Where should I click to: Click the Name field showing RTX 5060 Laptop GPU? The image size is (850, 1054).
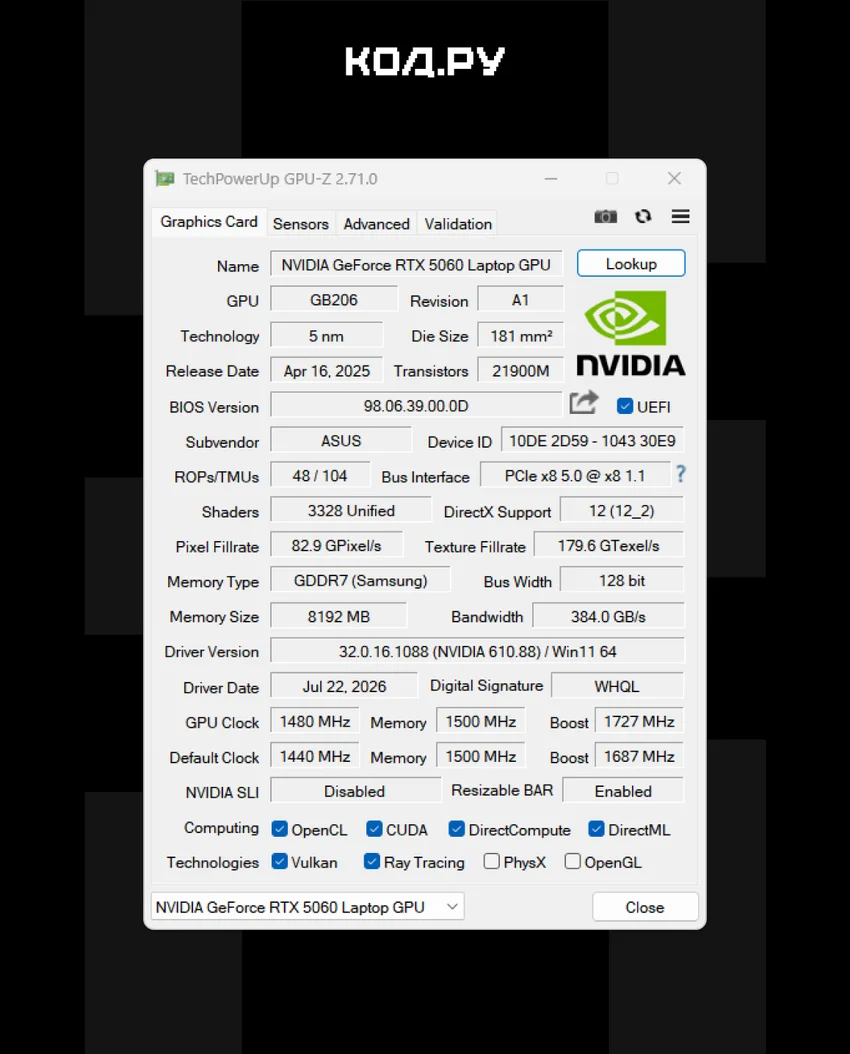click(416, 265)
